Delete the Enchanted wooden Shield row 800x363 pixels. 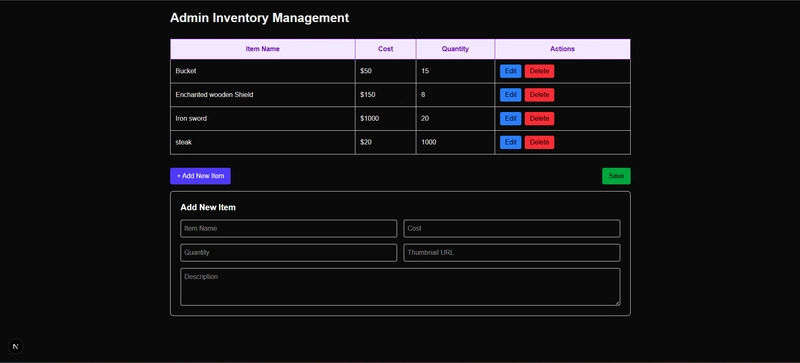[539, 94]
